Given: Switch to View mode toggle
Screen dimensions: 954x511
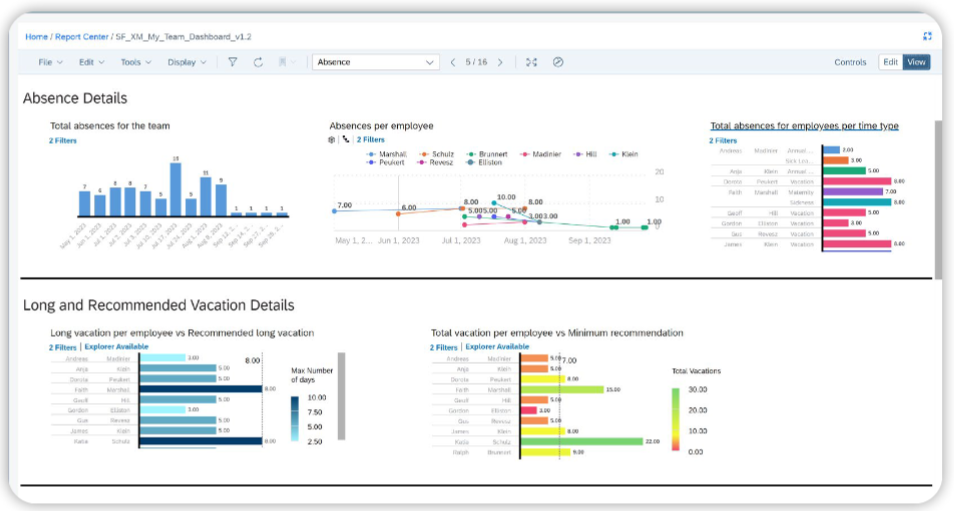Looking at the screenshot, I should tap(916, 62).
